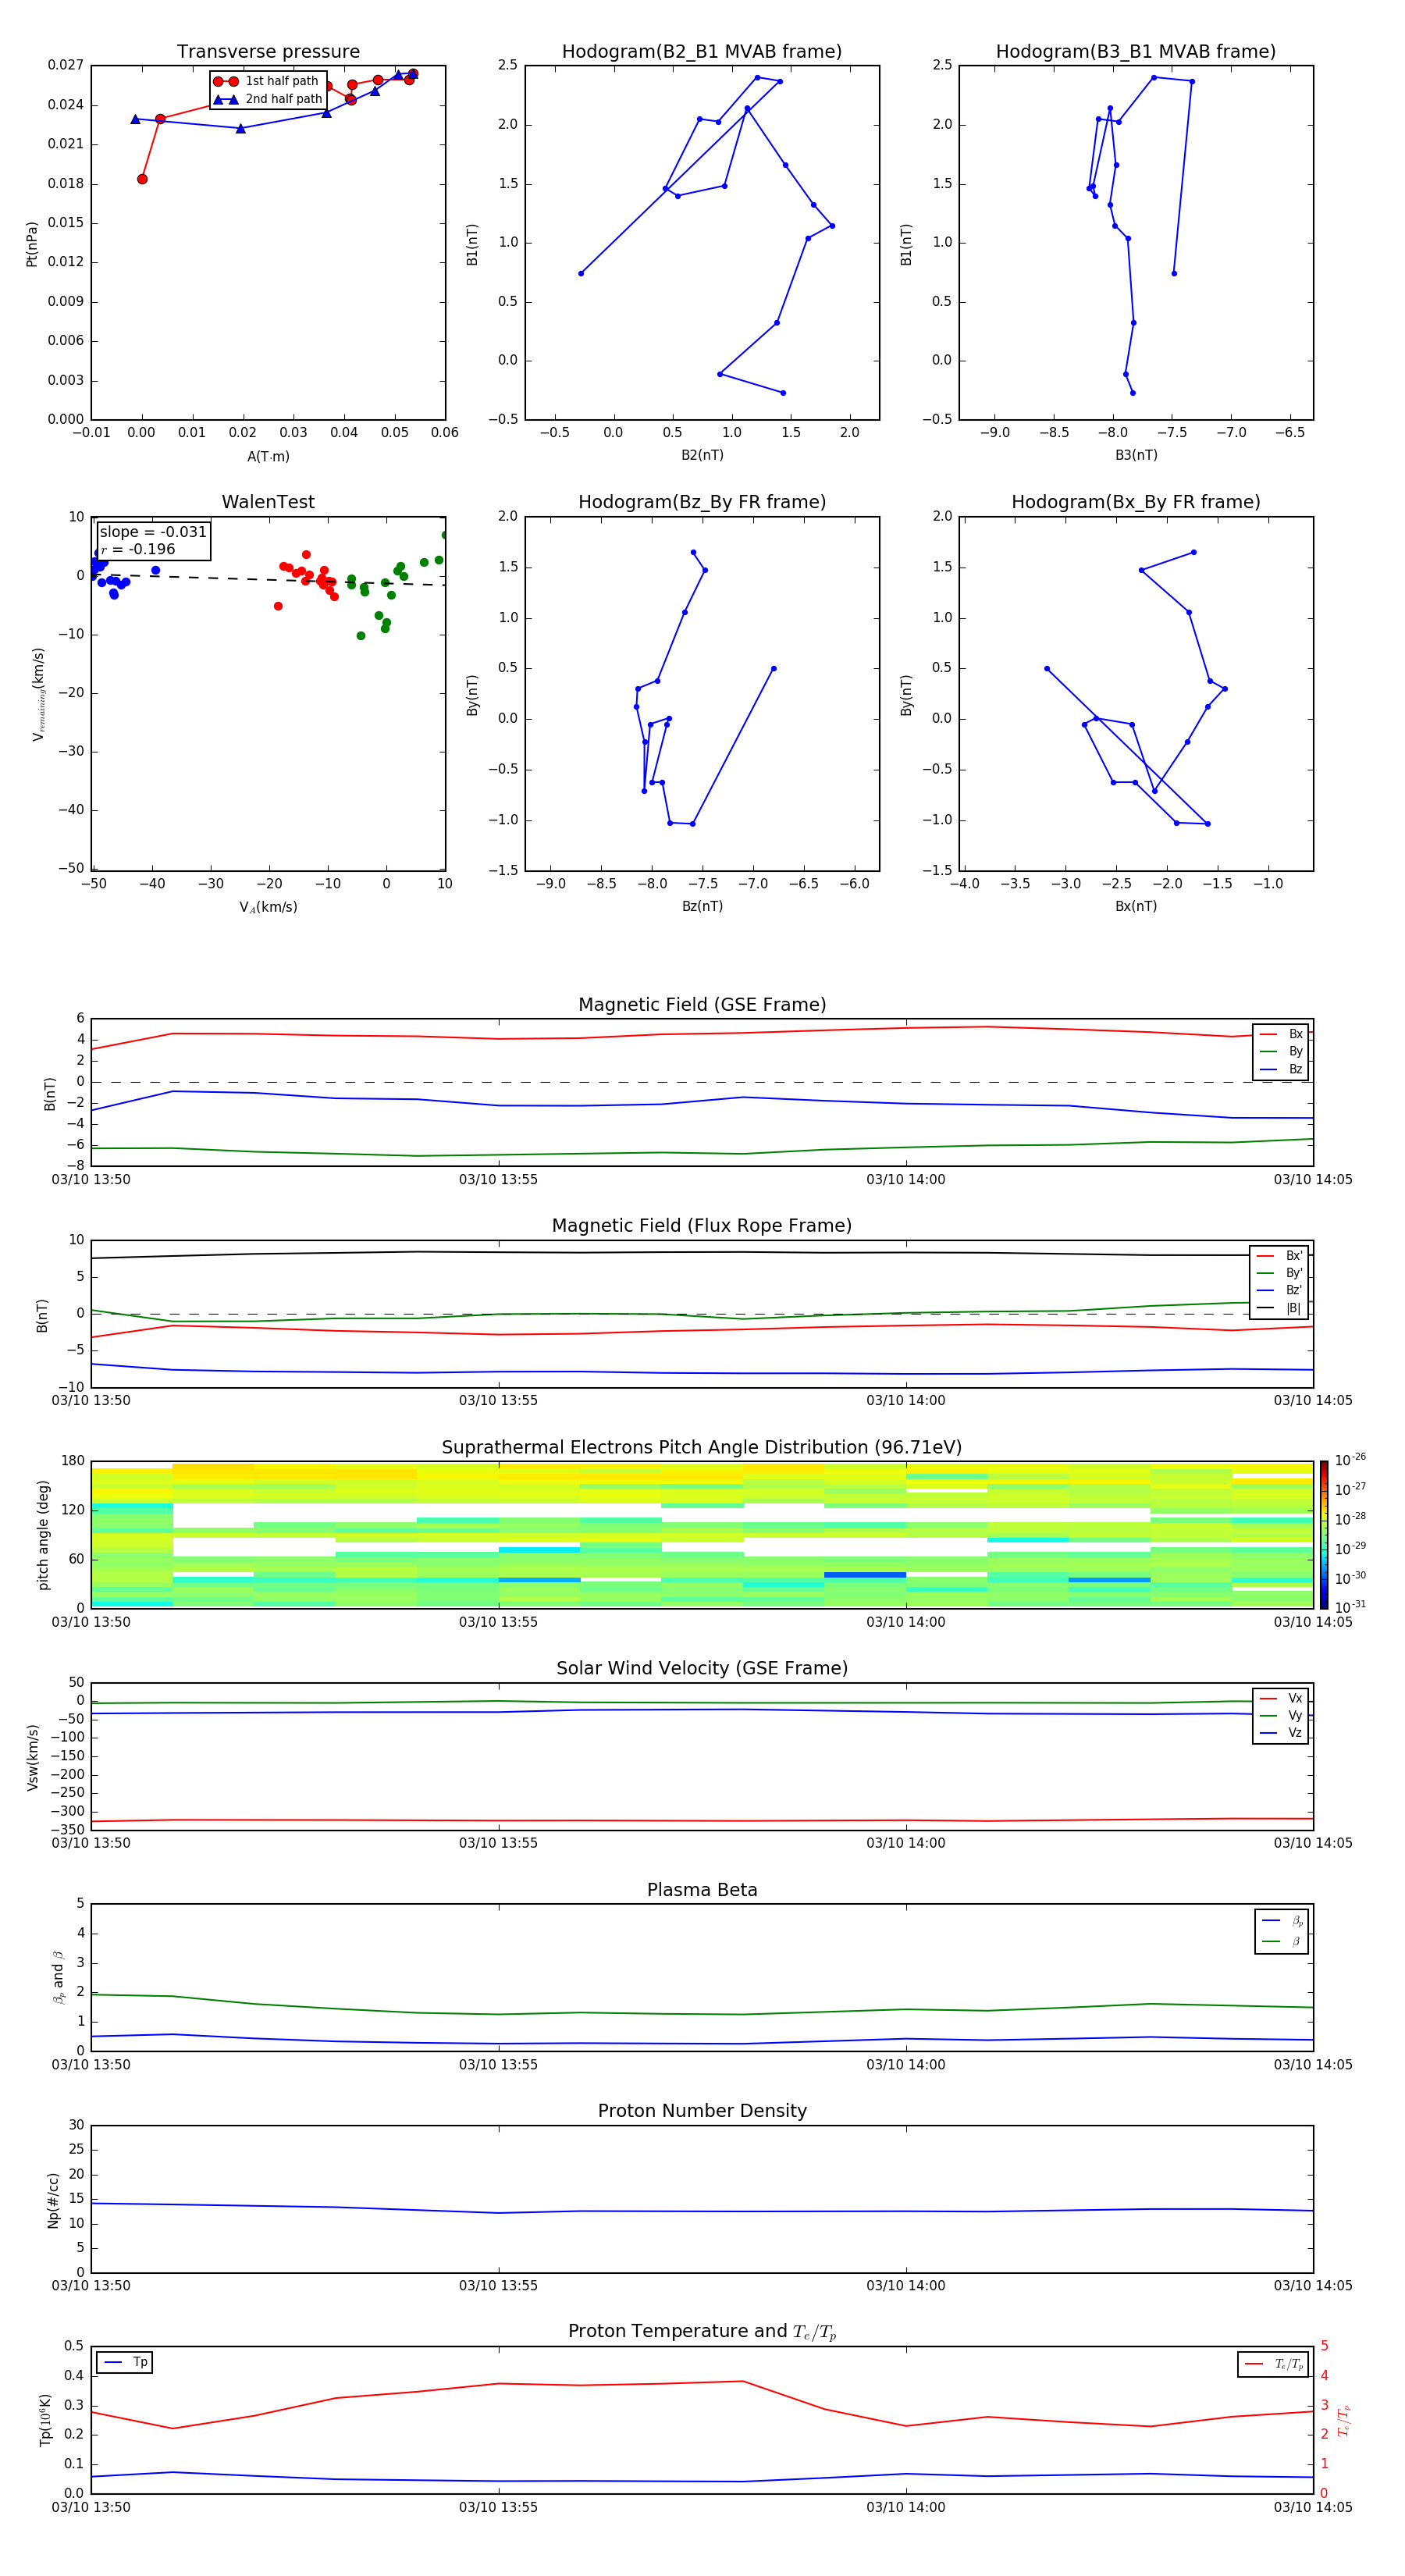Click the "A(T·m)" x-axis label
Image resolution: width=1405 pixels, height=2576 pixels.
268,456
